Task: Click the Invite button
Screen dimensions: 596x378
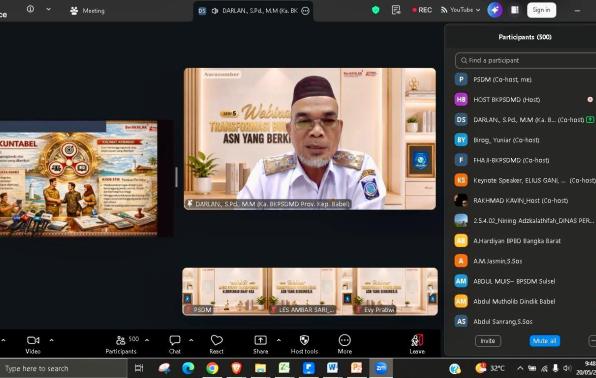Action: click(x=488, y=341)
